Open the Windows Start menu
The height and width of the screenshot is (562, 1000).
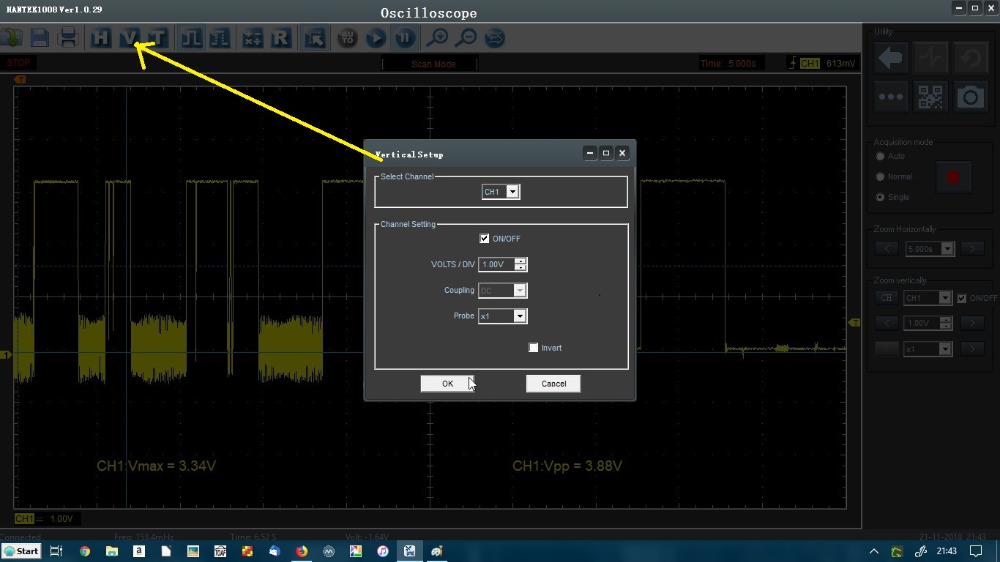click(x=21, y=551)
